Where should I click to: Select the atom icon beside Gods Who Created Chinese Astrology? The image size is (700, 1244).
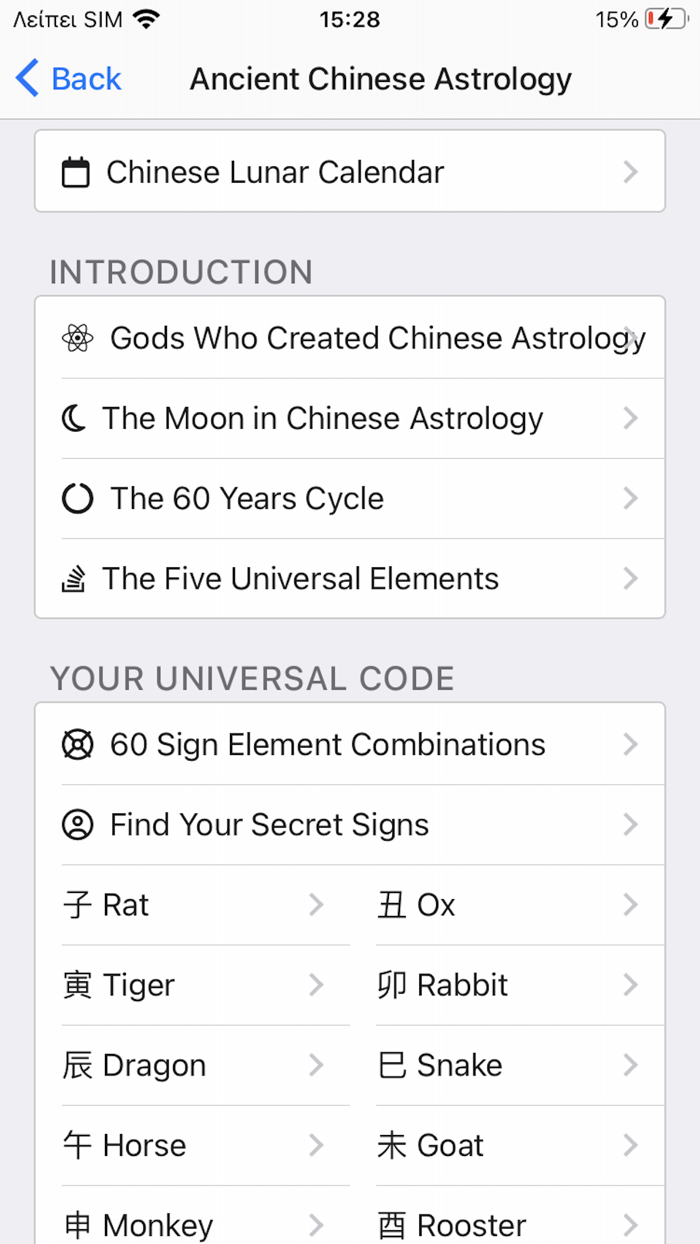[78, 337]
